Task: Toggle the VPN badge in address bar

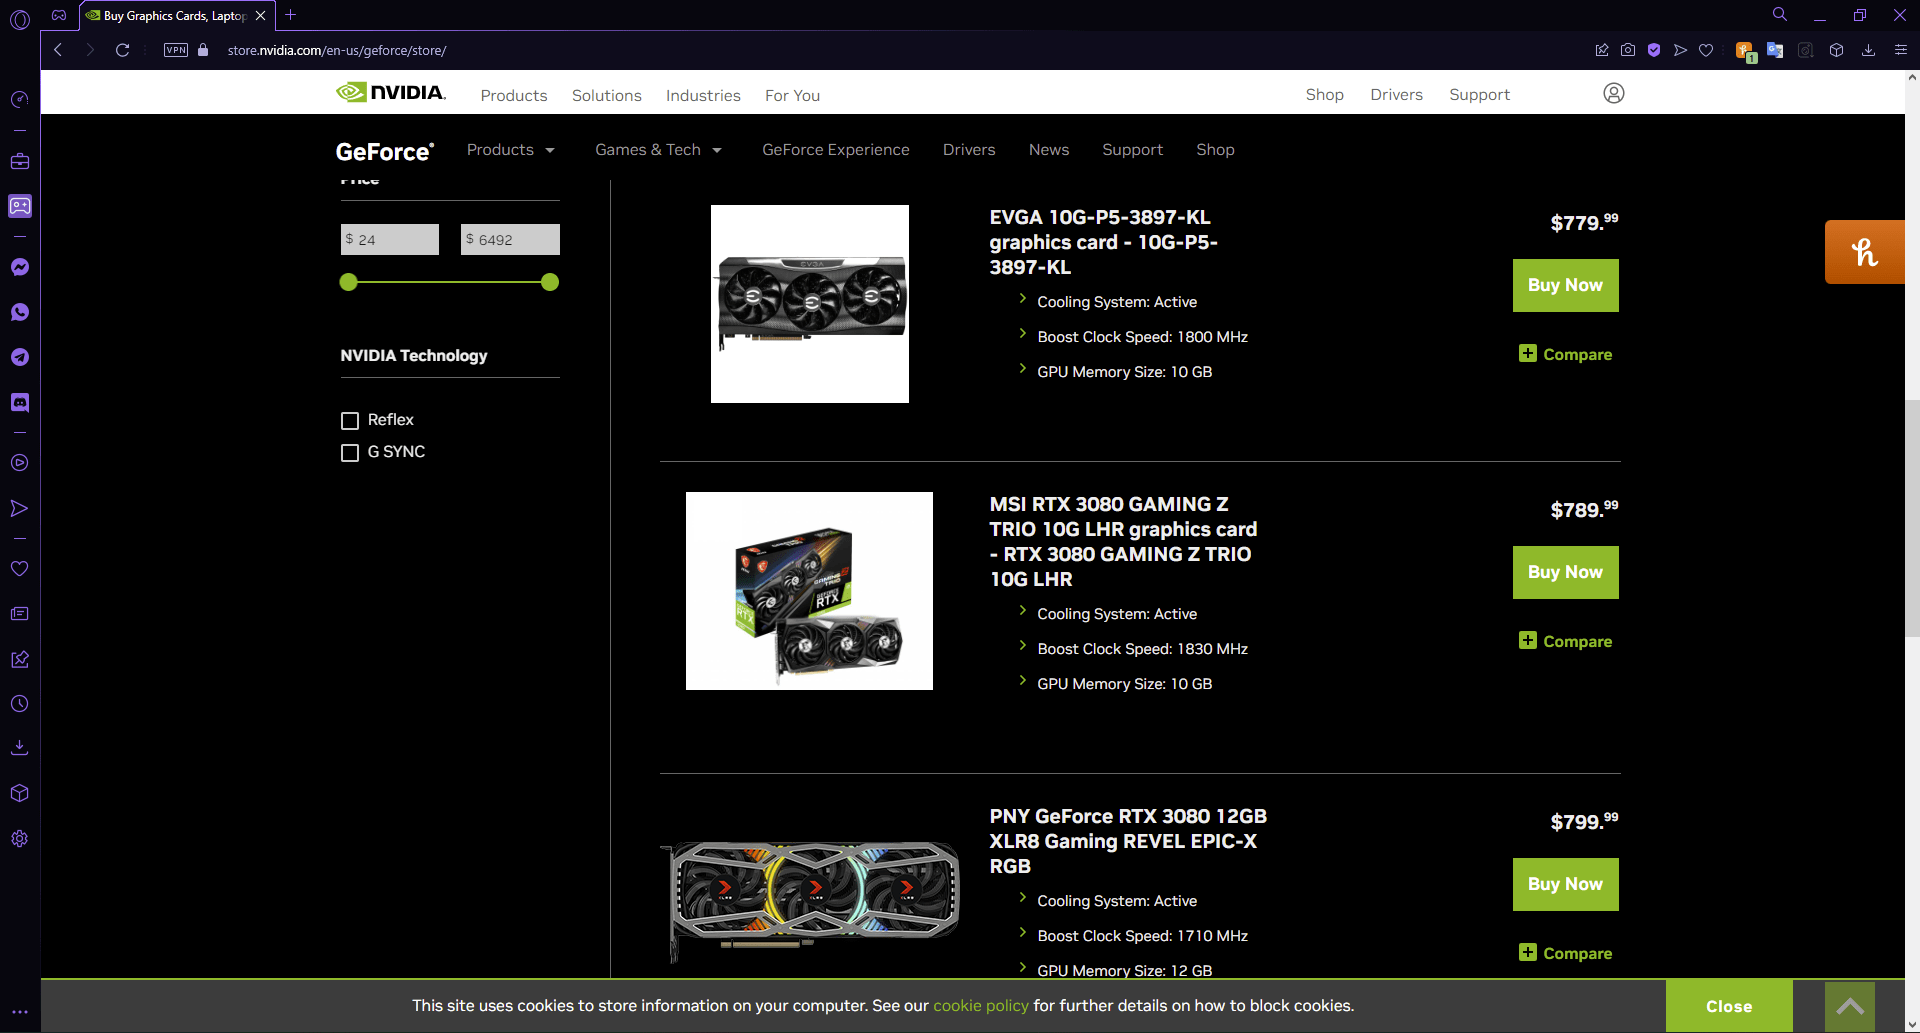Action: click(x=176, y=50)
